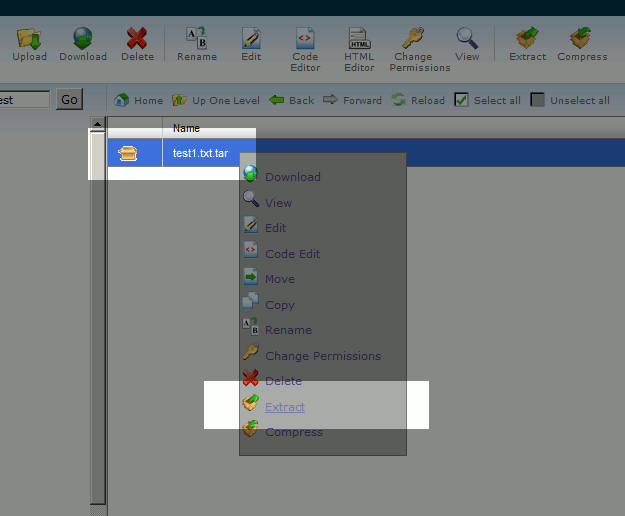The height and width of the screenshot is (516, 625).
Task: Click the A-B icon beside context-menu Rename
Action: click(251, 327)
